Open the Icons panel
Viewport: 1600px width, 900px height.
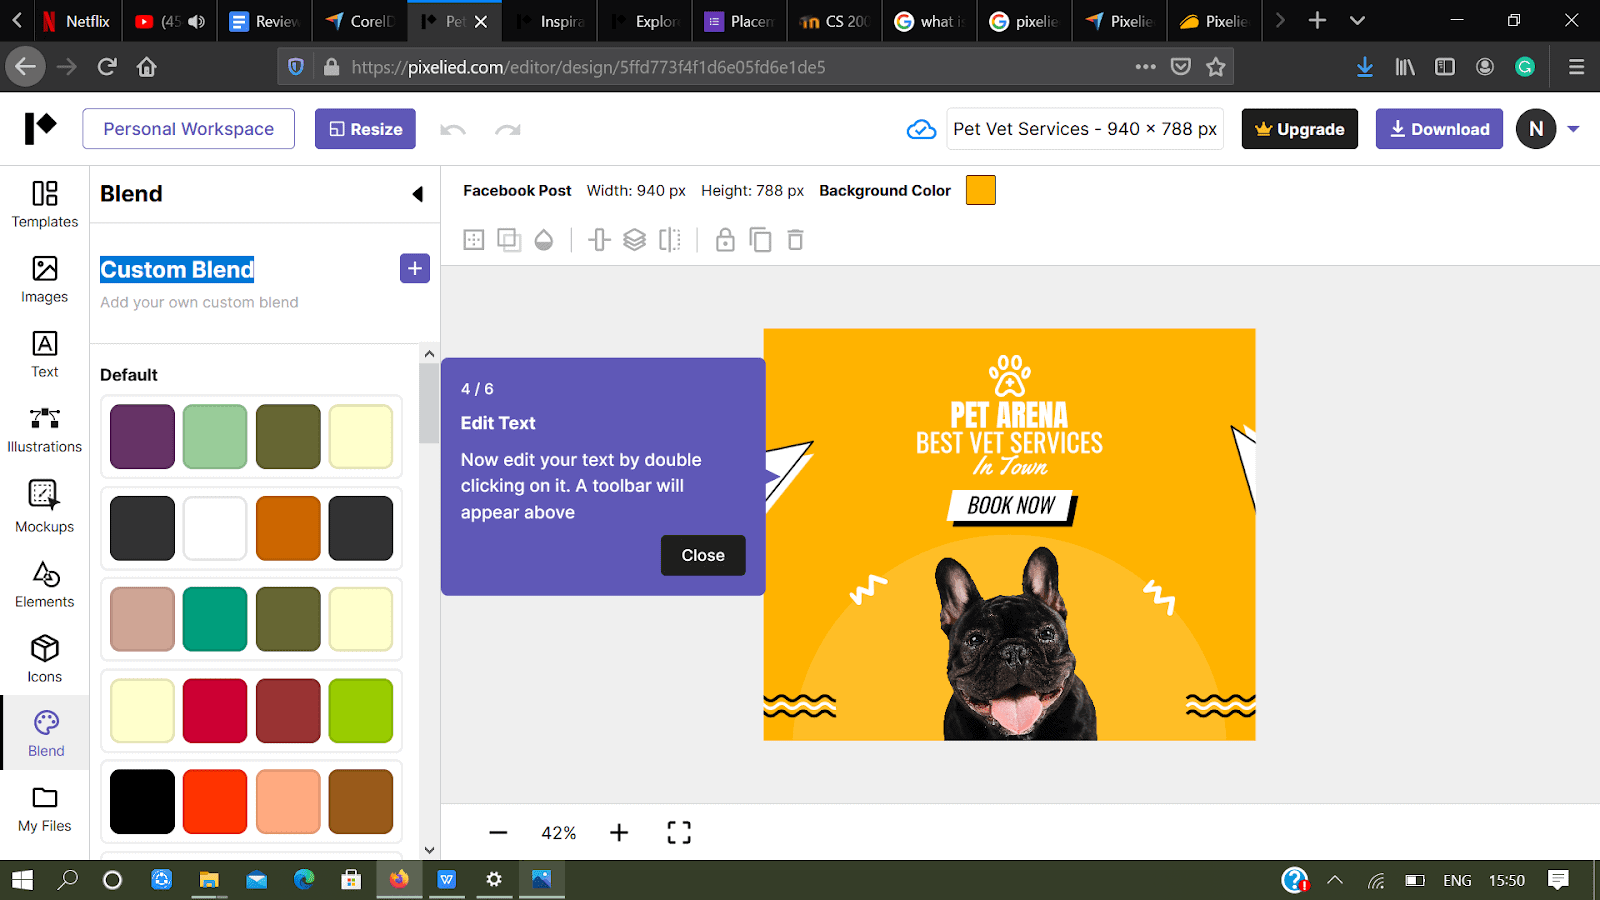click(x=45, y=659)
